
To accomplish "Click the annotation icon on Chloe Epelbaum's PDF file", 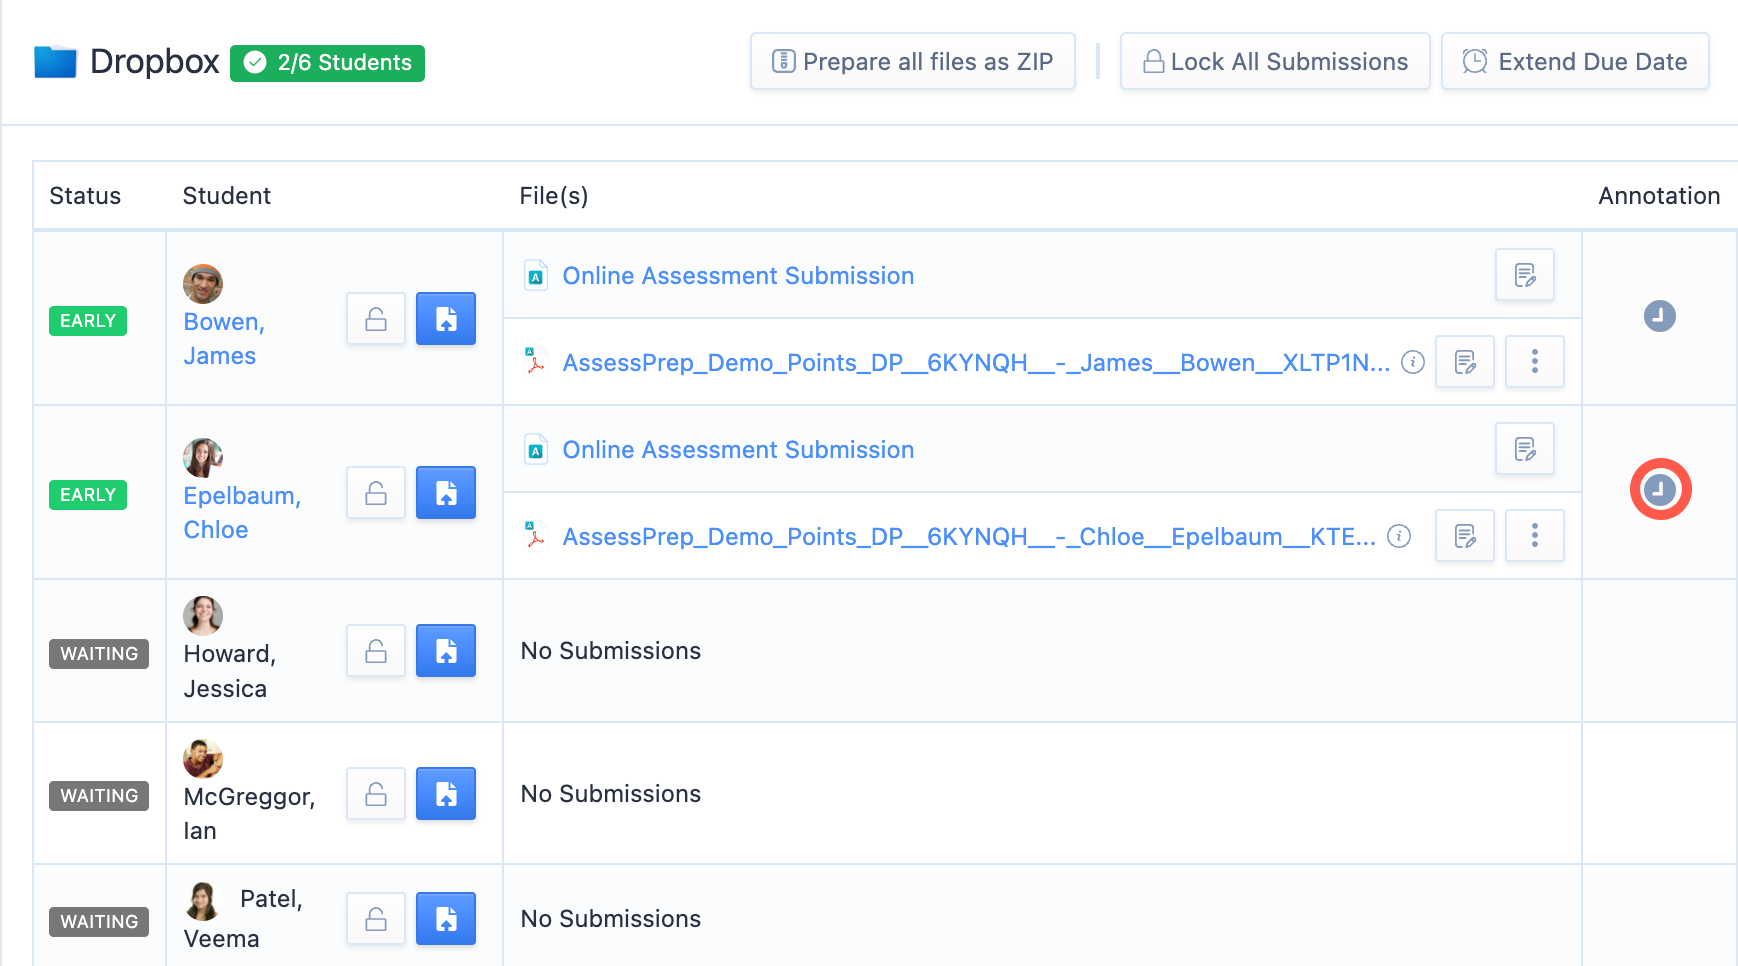I will pos(1464,536).
